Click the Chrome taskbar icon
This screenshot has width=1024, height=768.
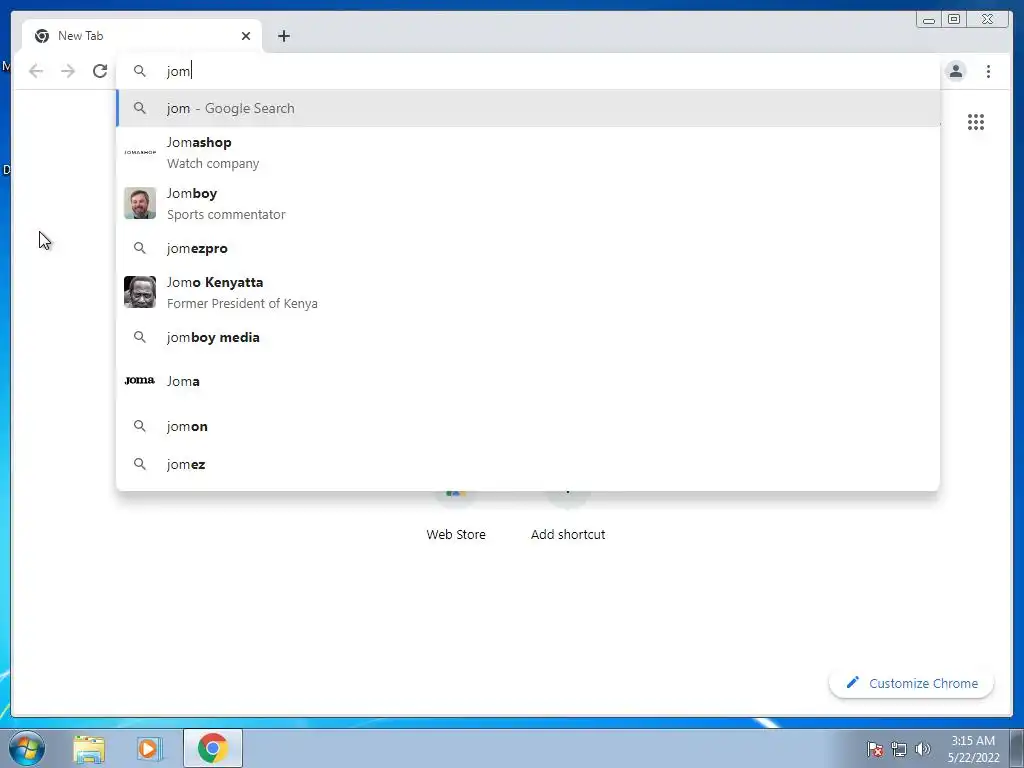tap(213, 748)
